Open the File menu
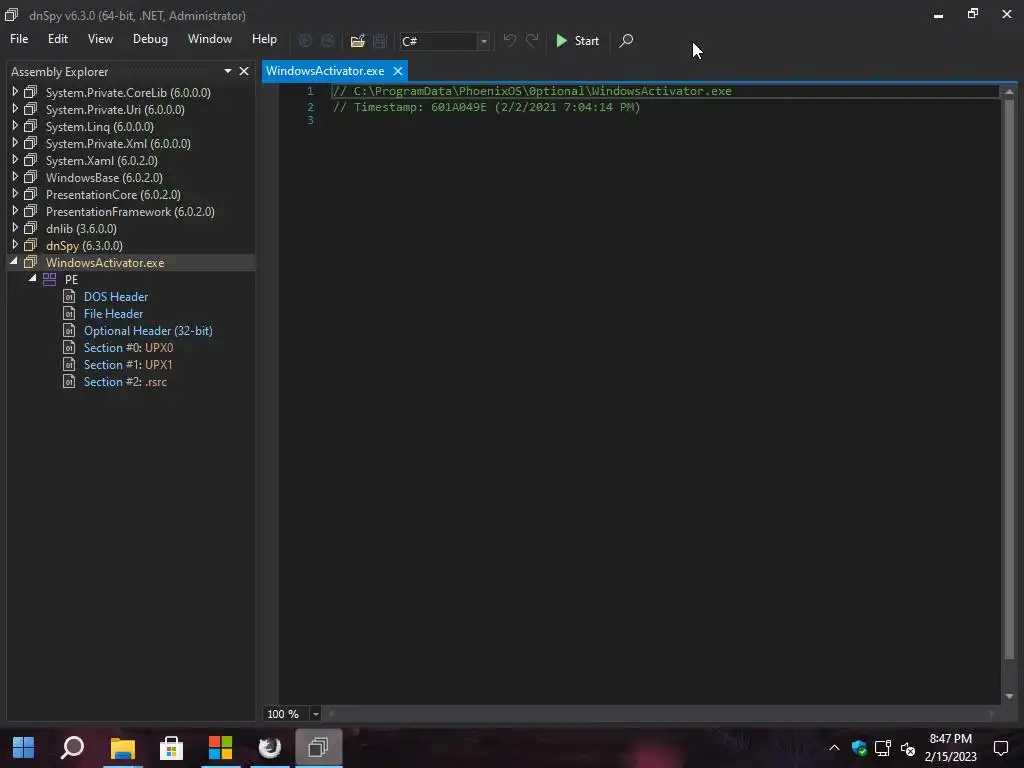The width and height of the screenshot is (1024, 768). (19, 39)
